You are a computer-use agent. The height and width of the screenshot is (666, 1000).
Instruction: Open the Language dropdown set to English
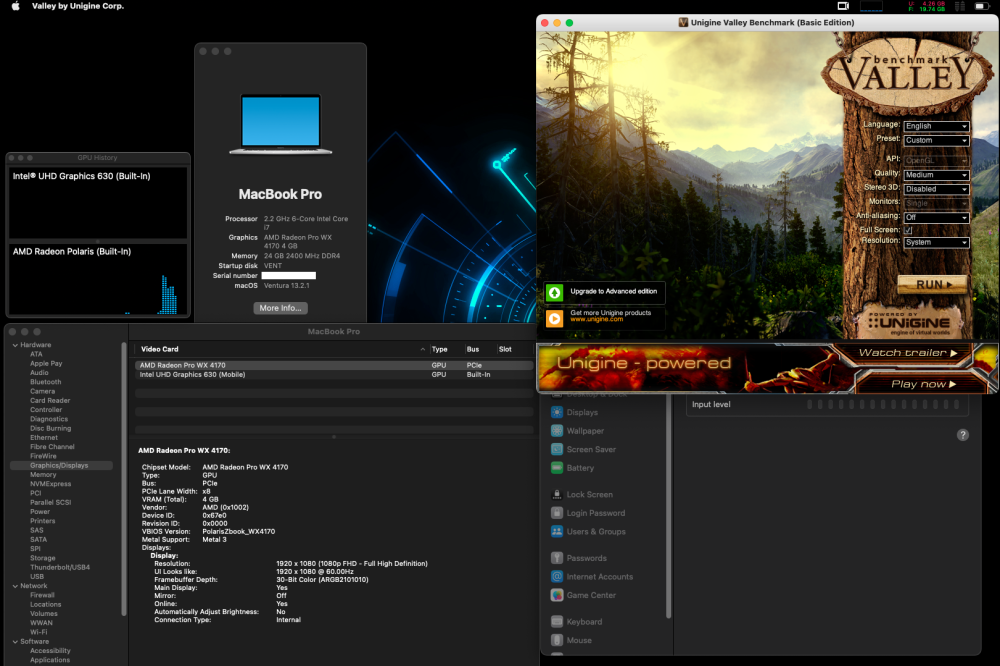pos(936,126)
